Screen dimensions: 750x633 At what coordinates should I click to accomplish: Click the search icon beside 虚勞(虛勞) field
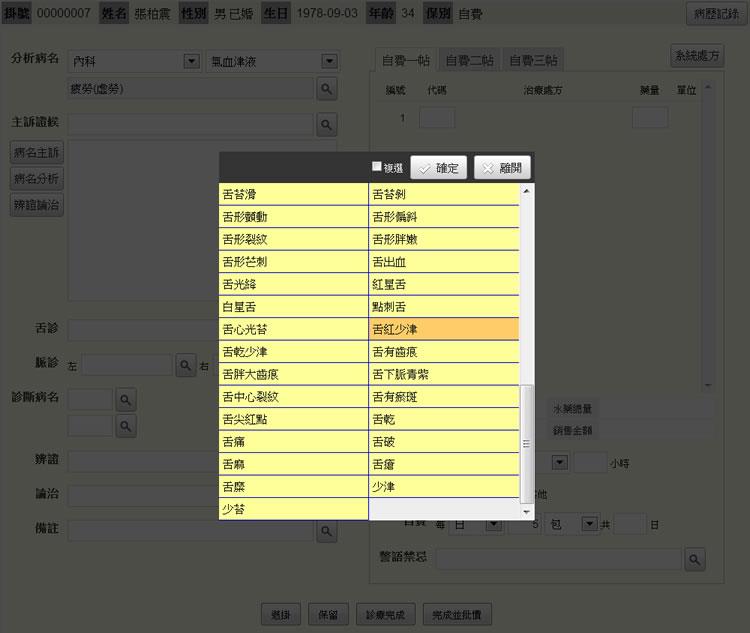pos(327,90)
